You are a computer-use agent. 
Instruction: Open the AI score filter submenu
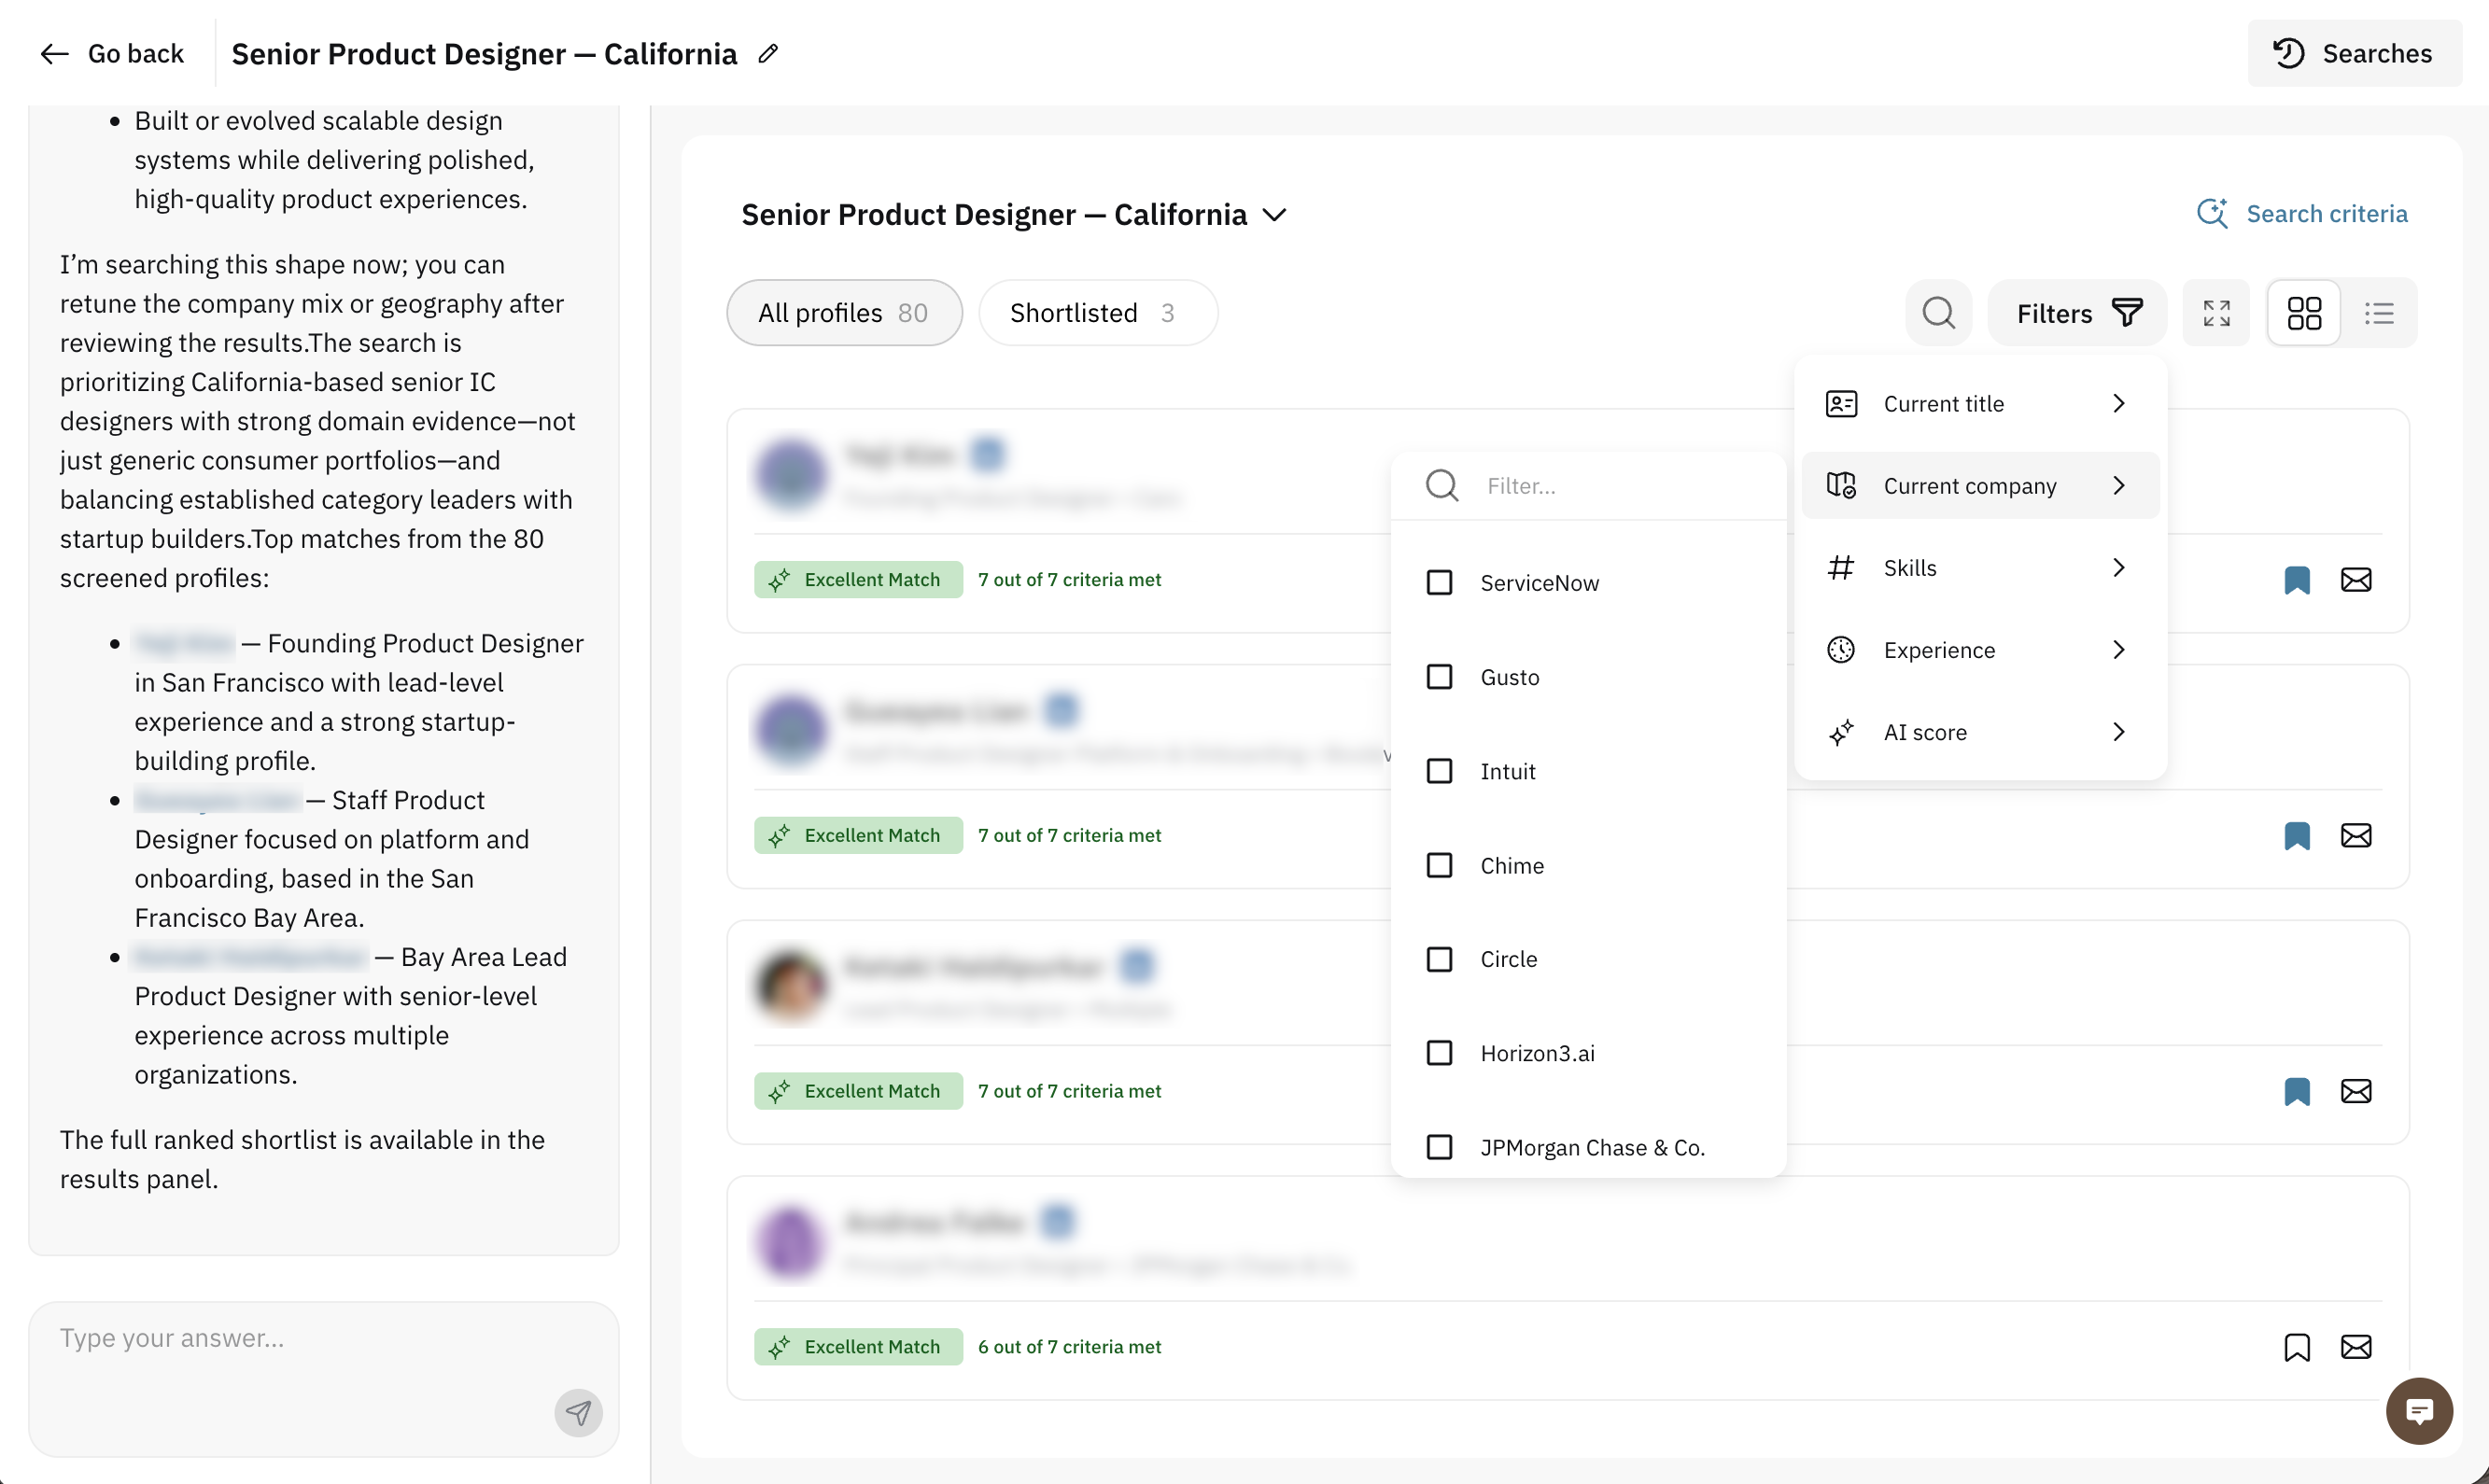tap(1980, 732)
